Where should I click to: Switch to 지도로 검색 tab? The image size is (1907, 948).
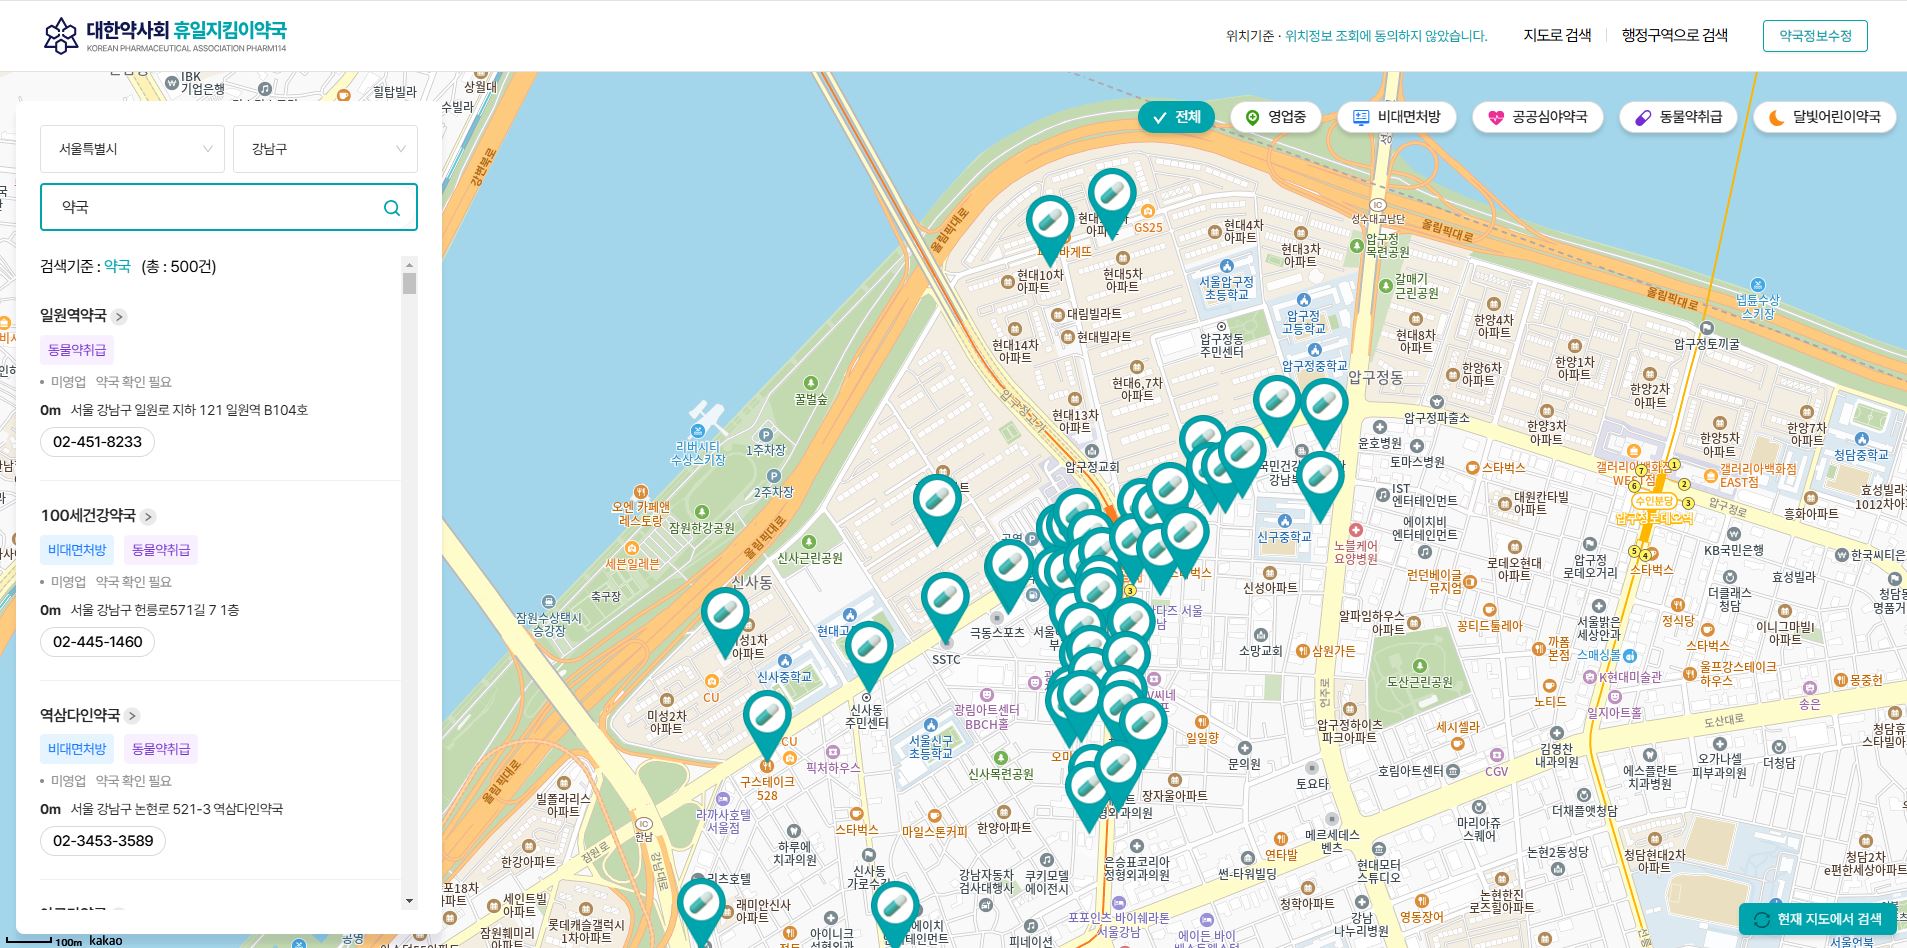click(1557, 35)
